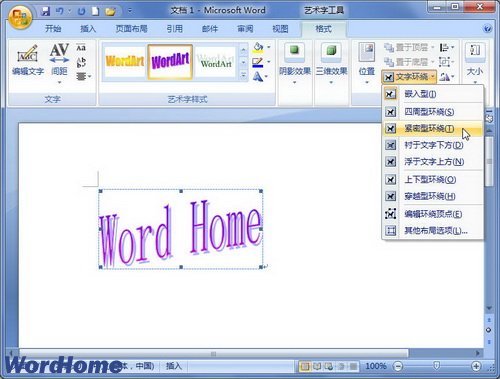Click 100% zoom level button
The image size is (500, 379).
coord(376,366)
